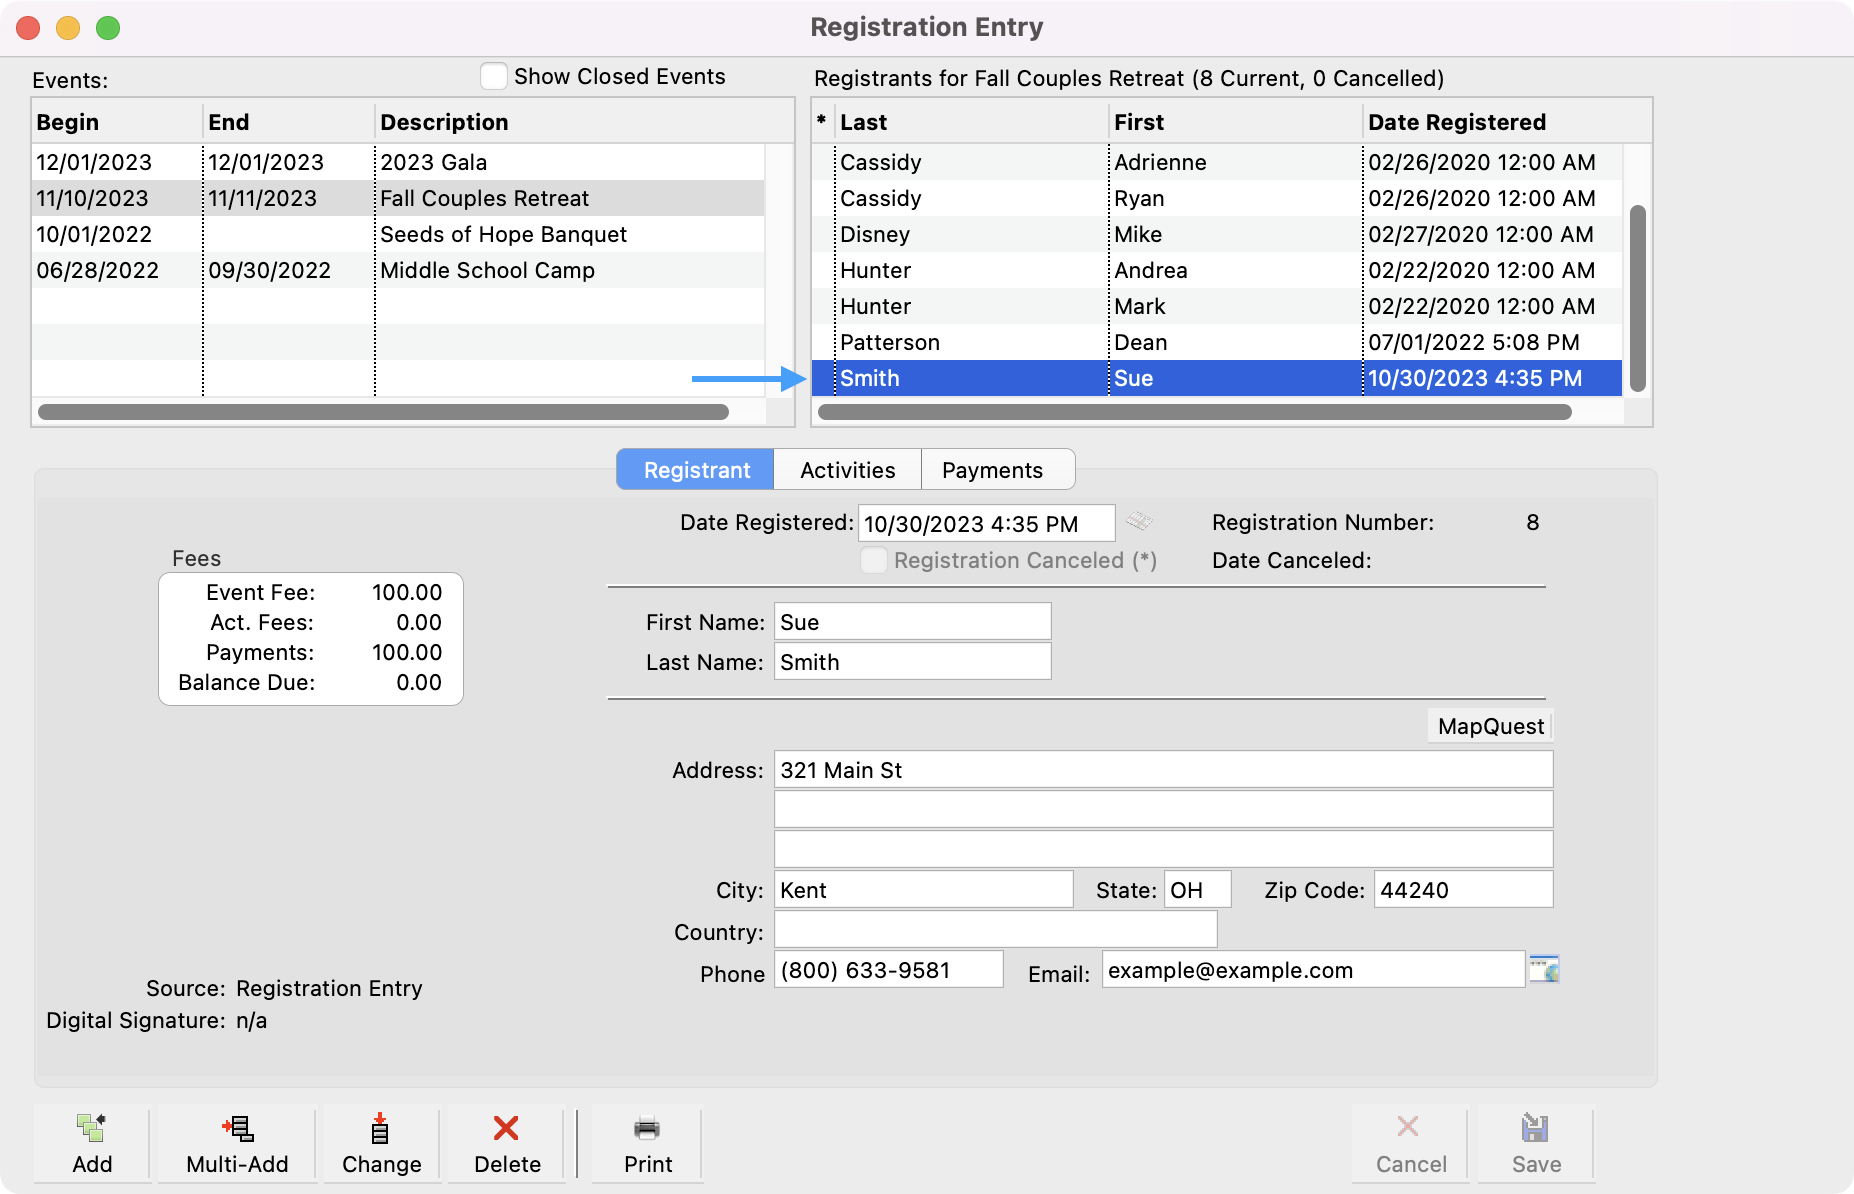Click the First Name input field
Screen dimensions: 1854x1194
pos(912,622)
